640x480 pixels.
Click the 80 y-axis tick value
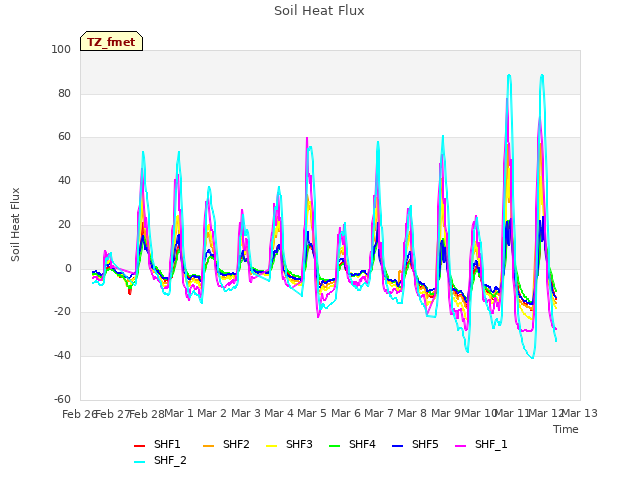(x=64, y=93)
